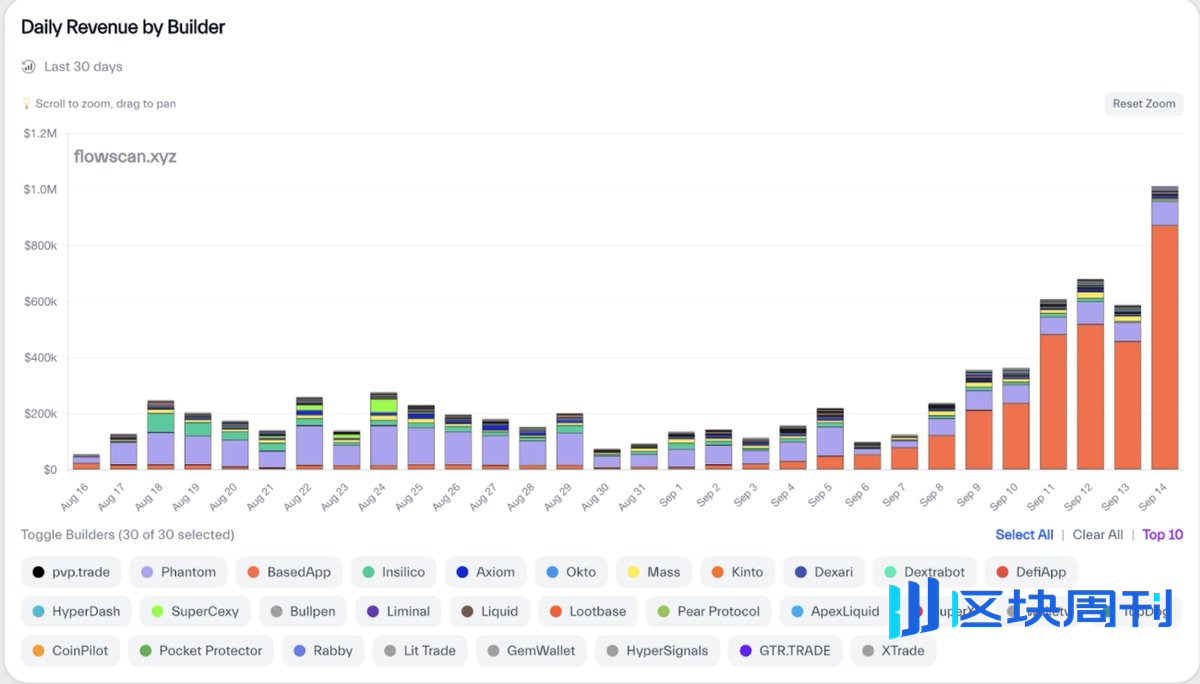Toggle the Liminal builder chip

398,611
